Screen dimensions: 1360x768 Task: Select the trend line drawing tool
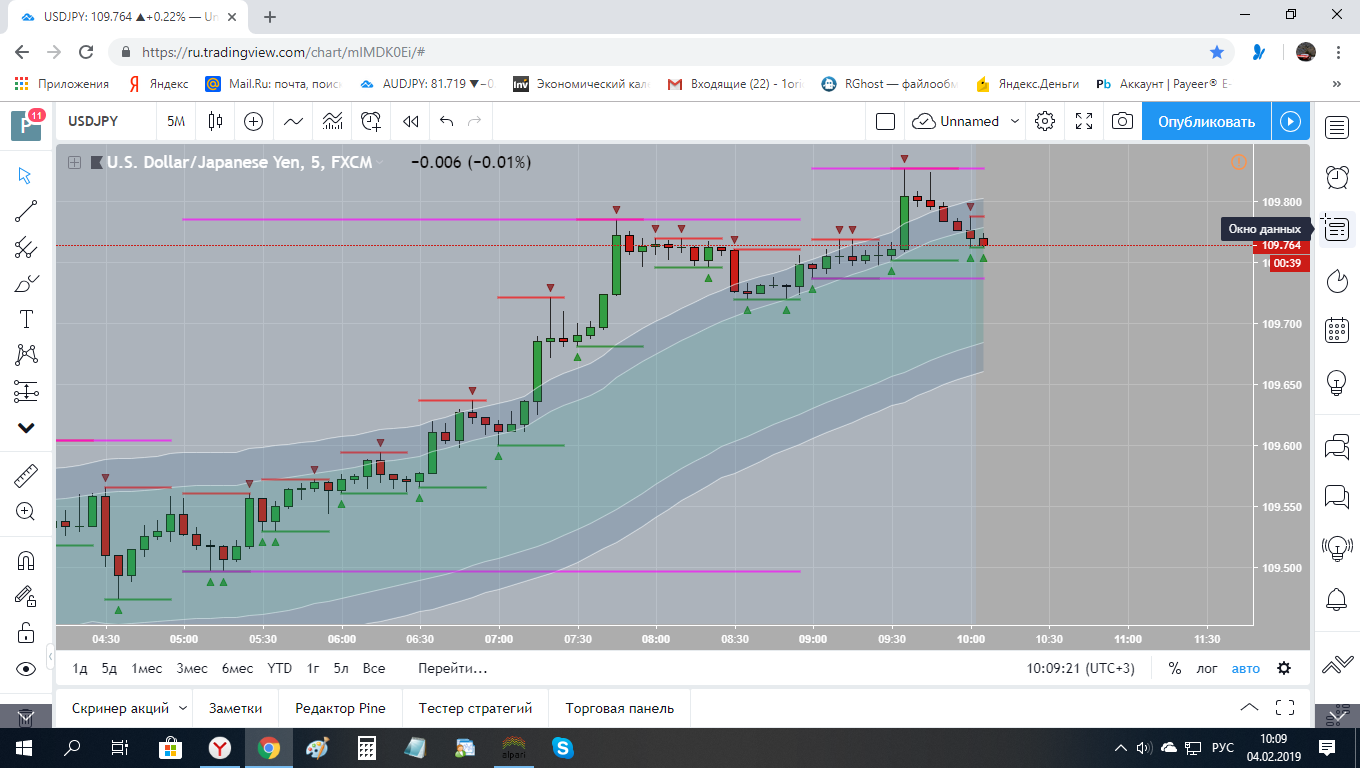[26, 211]
